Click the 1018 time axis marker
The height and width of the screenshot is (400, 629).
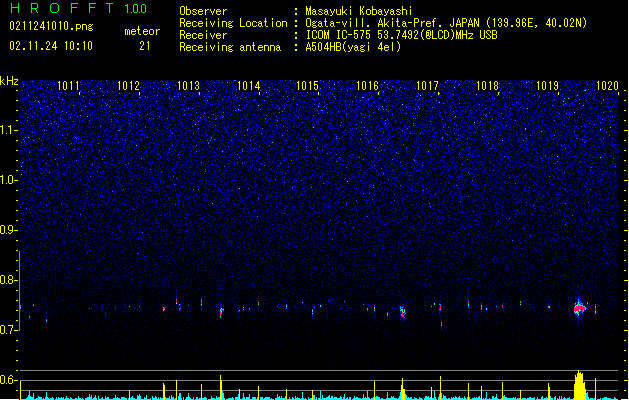(x=487, y=86)
